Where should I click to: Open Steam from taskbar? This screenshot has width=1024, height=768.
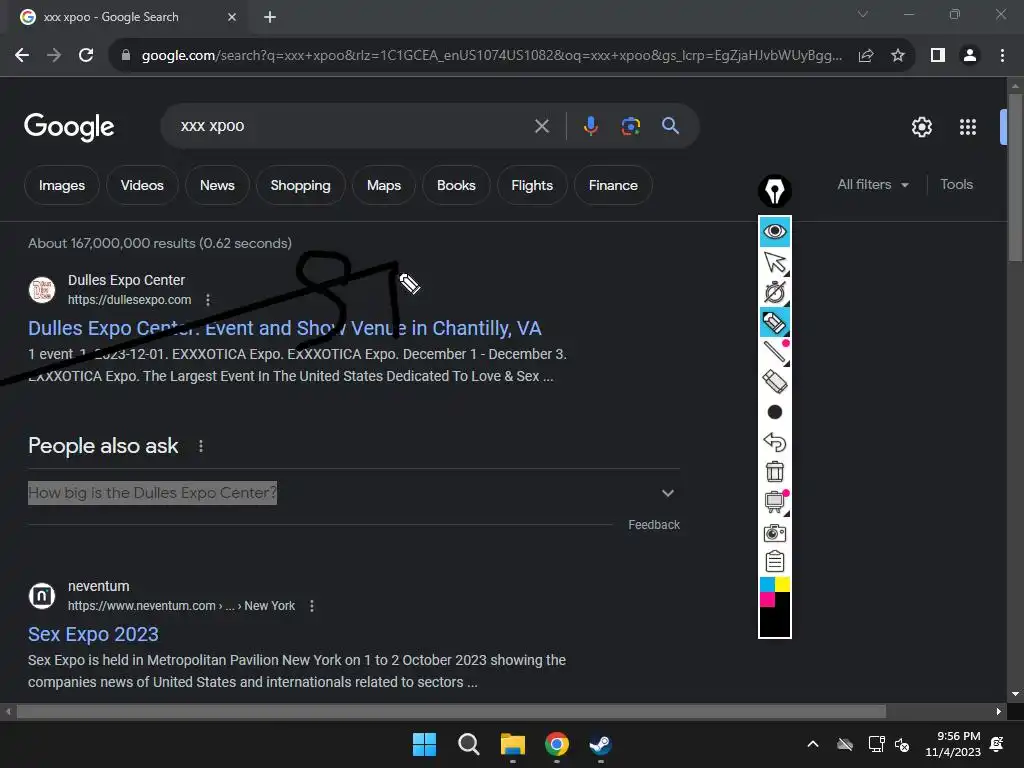(600, 744)
